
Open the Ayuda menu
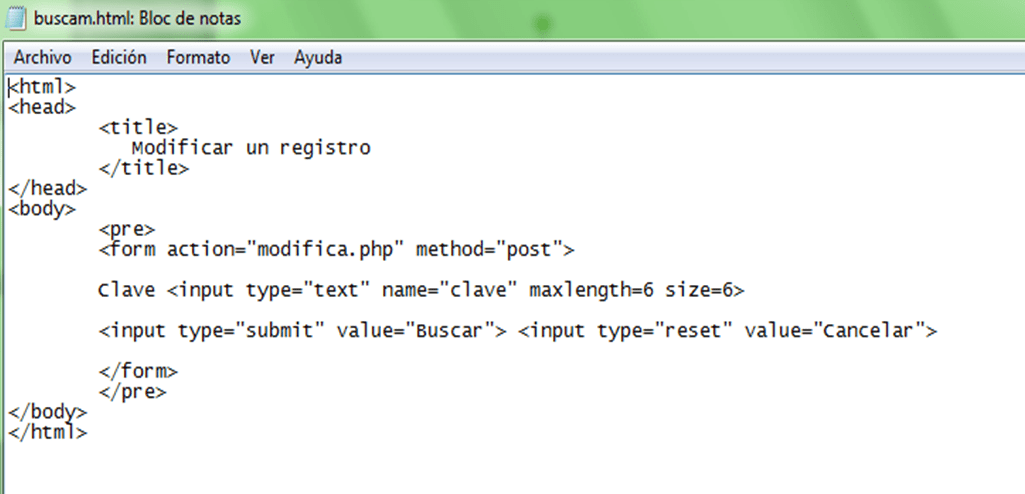pyautogui.click(x=318, y=58)
